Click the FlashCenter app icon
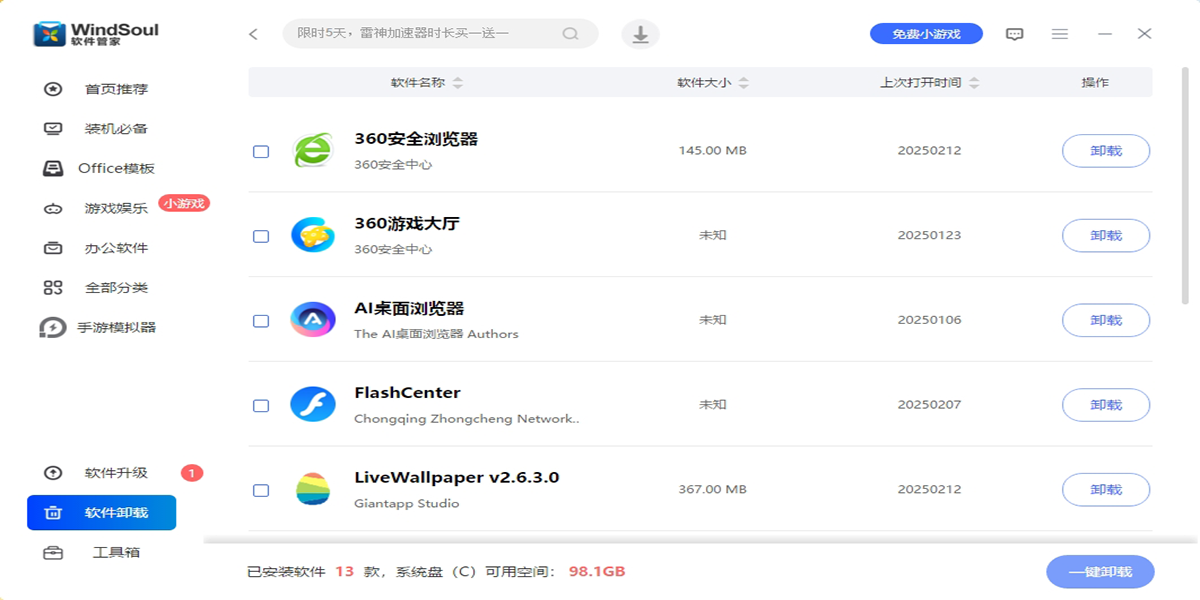This screenshot has height=600, width=1200. [x=313, y=405]
